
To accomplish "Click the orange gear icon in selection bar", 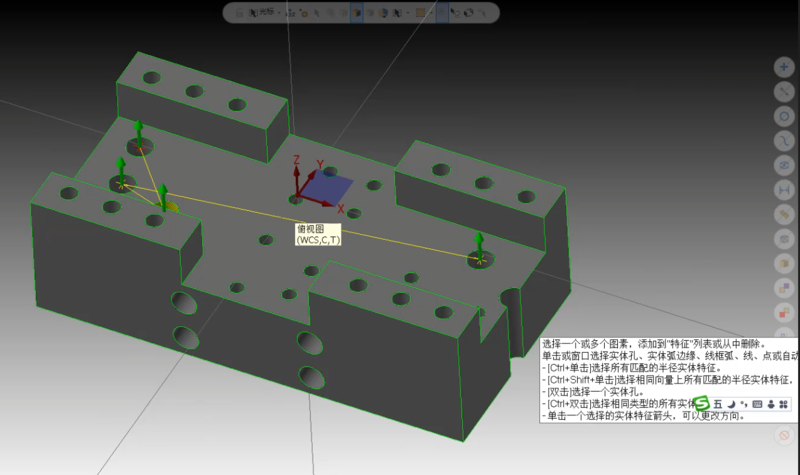I will 304,13.
